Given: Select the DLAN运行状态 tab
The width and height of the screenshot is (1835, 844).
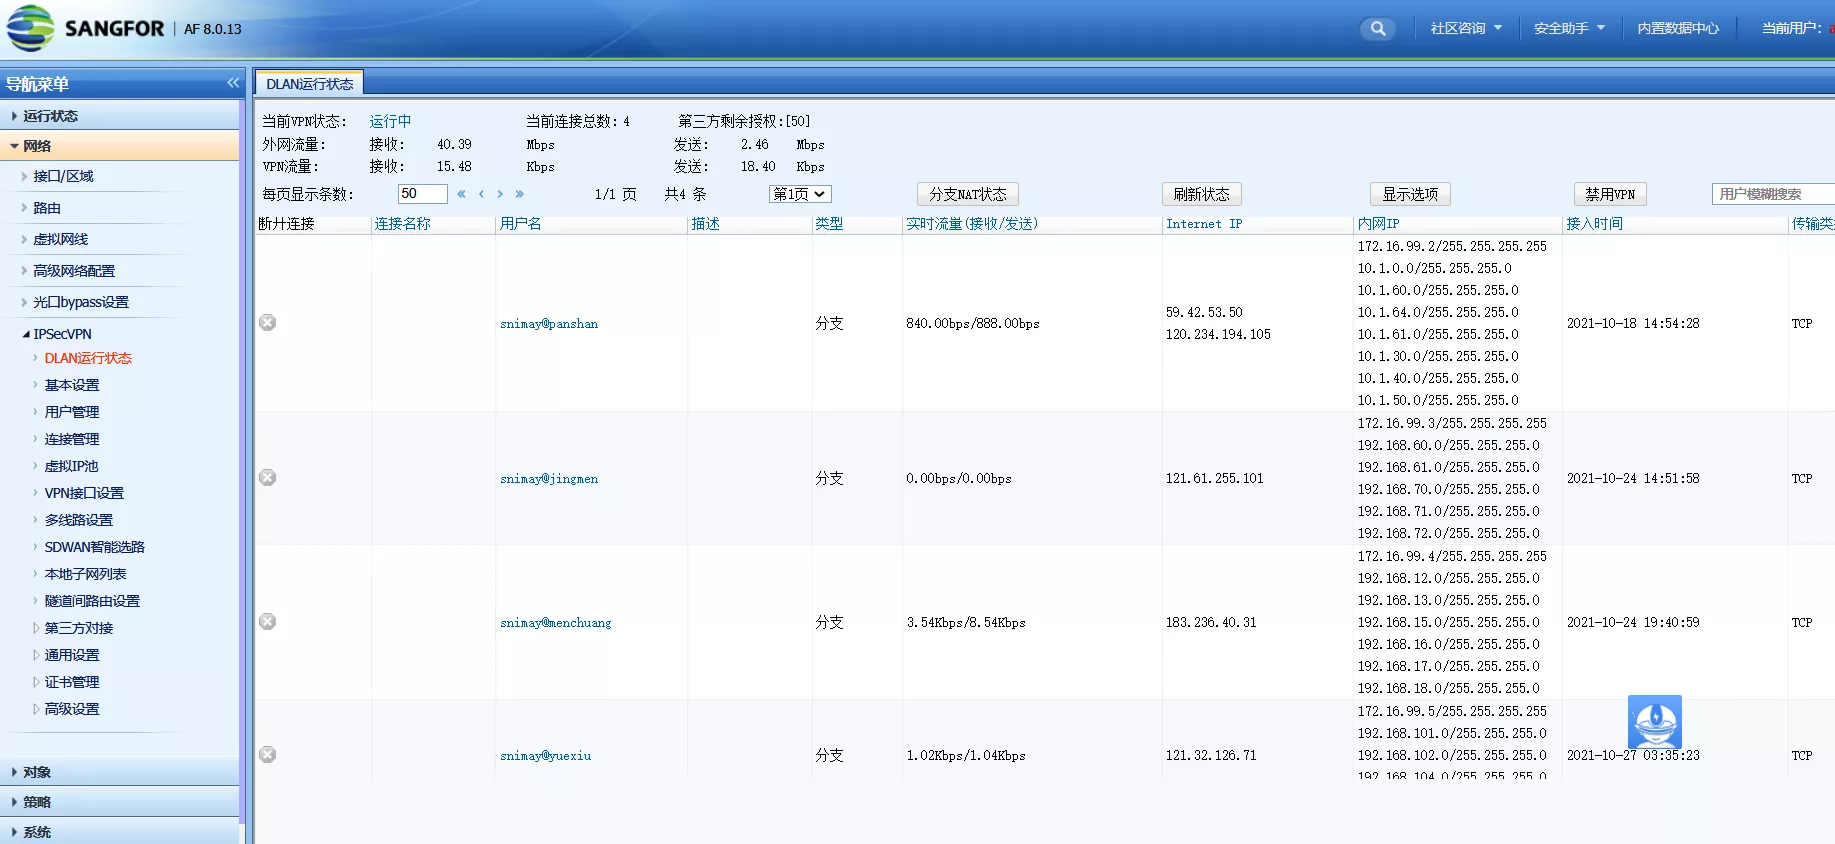Looking at the screenshot, I should pyautogui.click(x=309, y=84).
